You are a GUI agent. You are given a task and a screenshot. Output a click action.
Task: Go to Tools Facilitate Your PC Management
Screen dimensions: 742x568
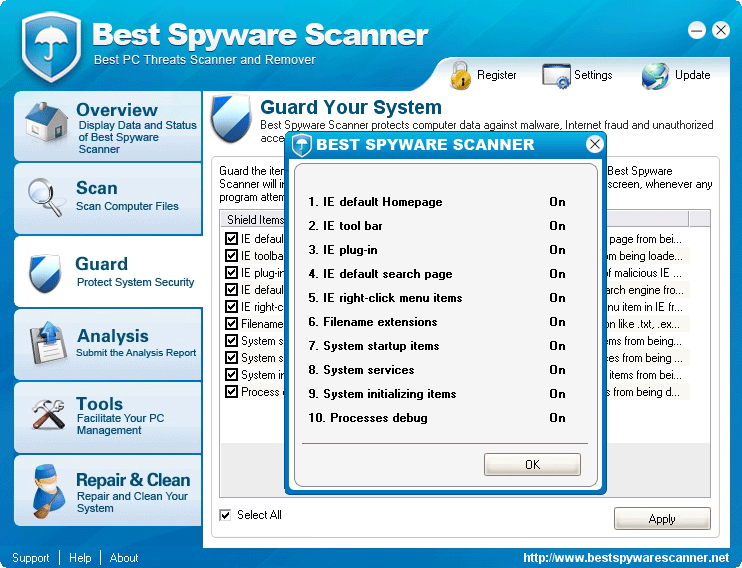[x=108, y=417]
